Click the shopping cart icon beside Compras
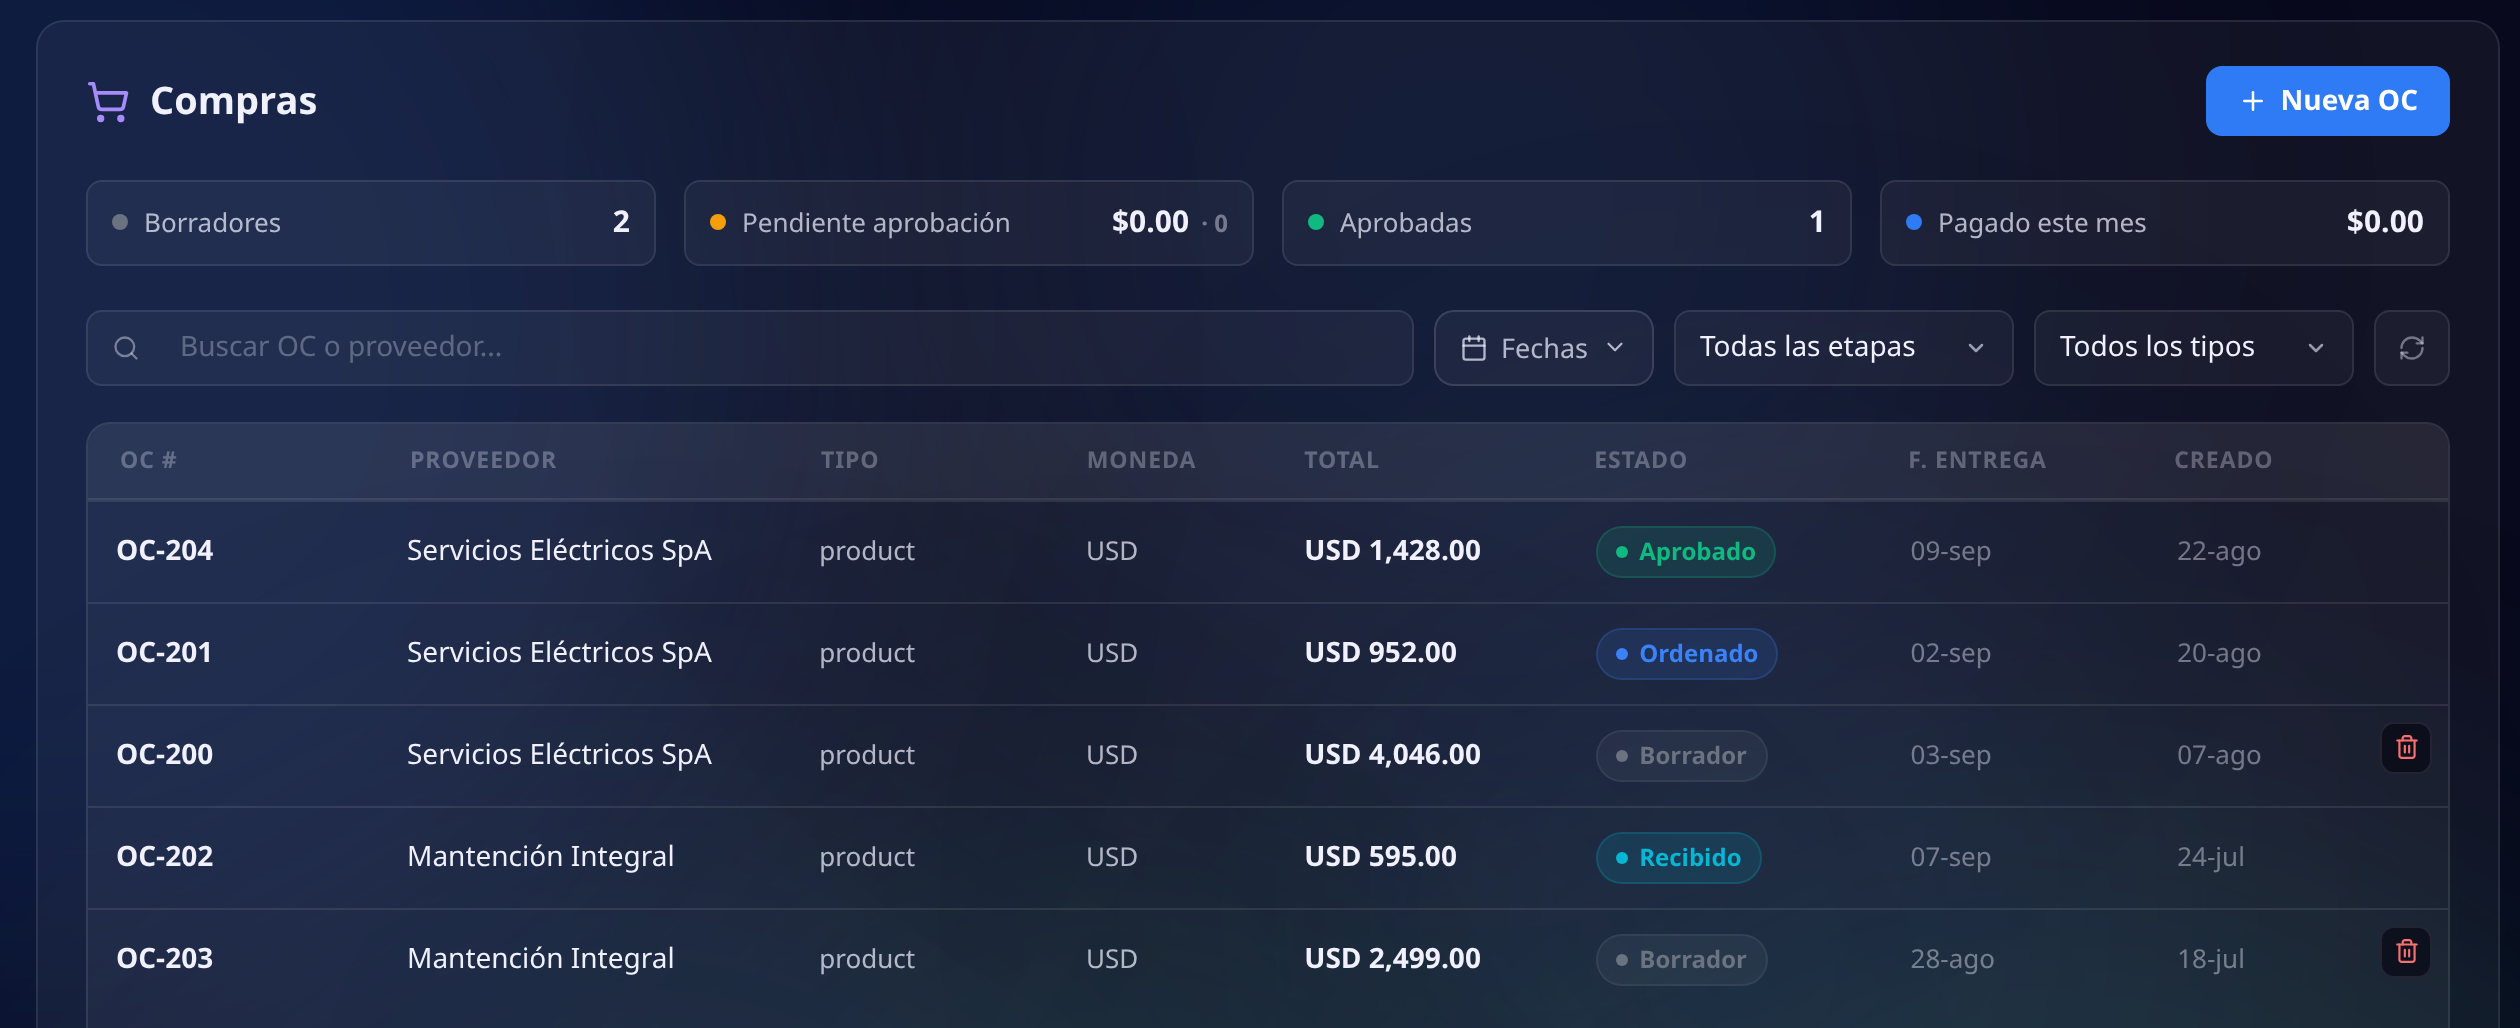Screen dimensions: 2520x1028 pos(108,102)
